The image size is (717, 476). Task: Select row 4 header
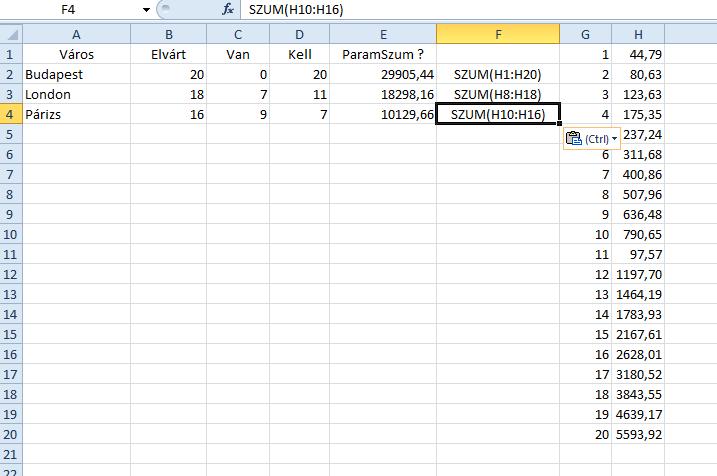[x=11, y=114]
